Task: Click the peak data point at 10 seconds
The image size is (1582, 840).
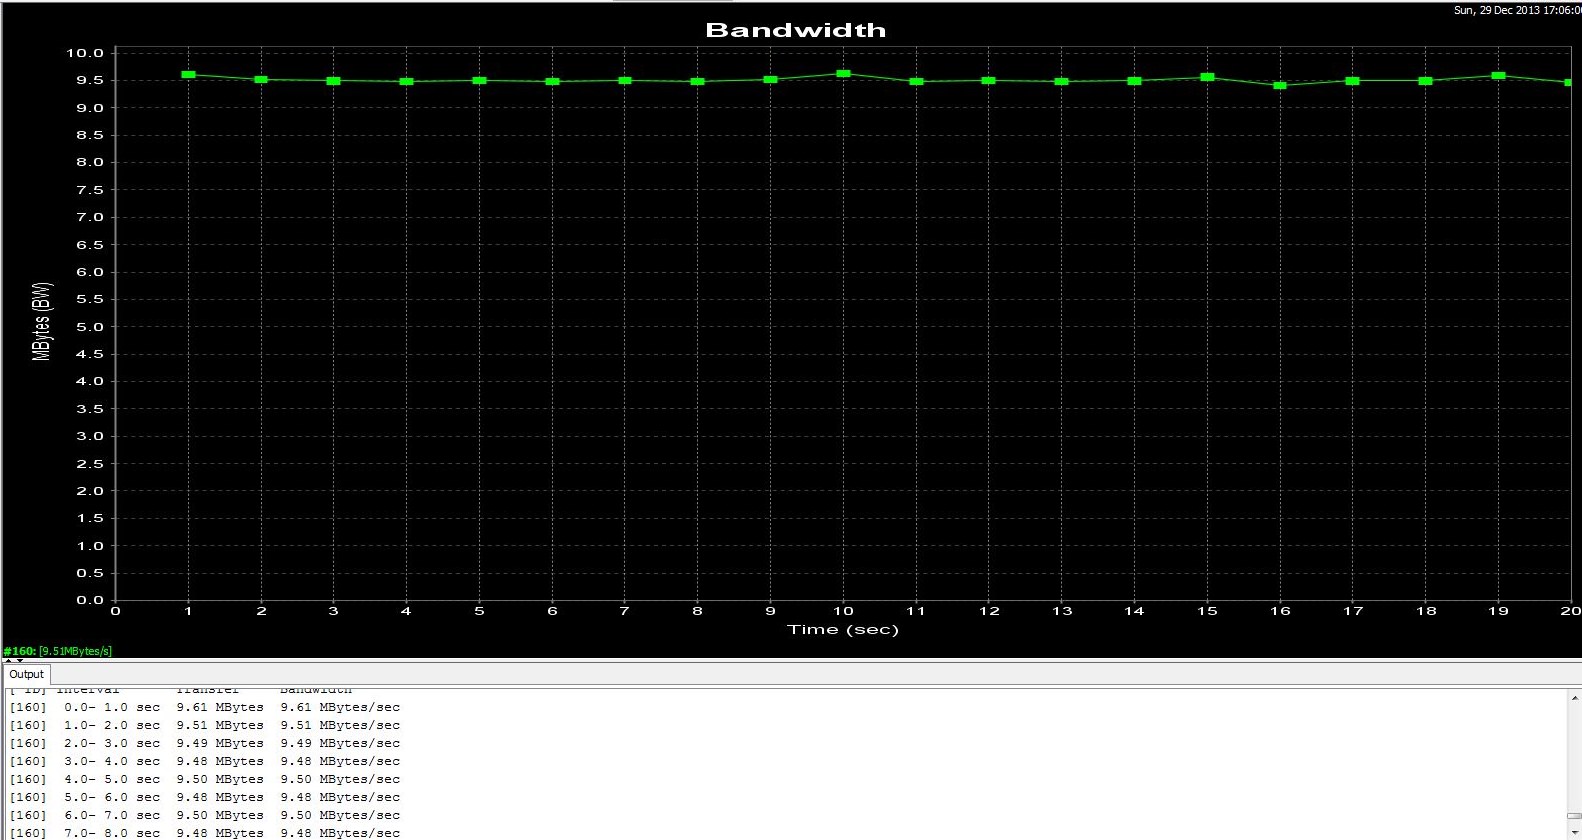Action: [x=843, y=74]
